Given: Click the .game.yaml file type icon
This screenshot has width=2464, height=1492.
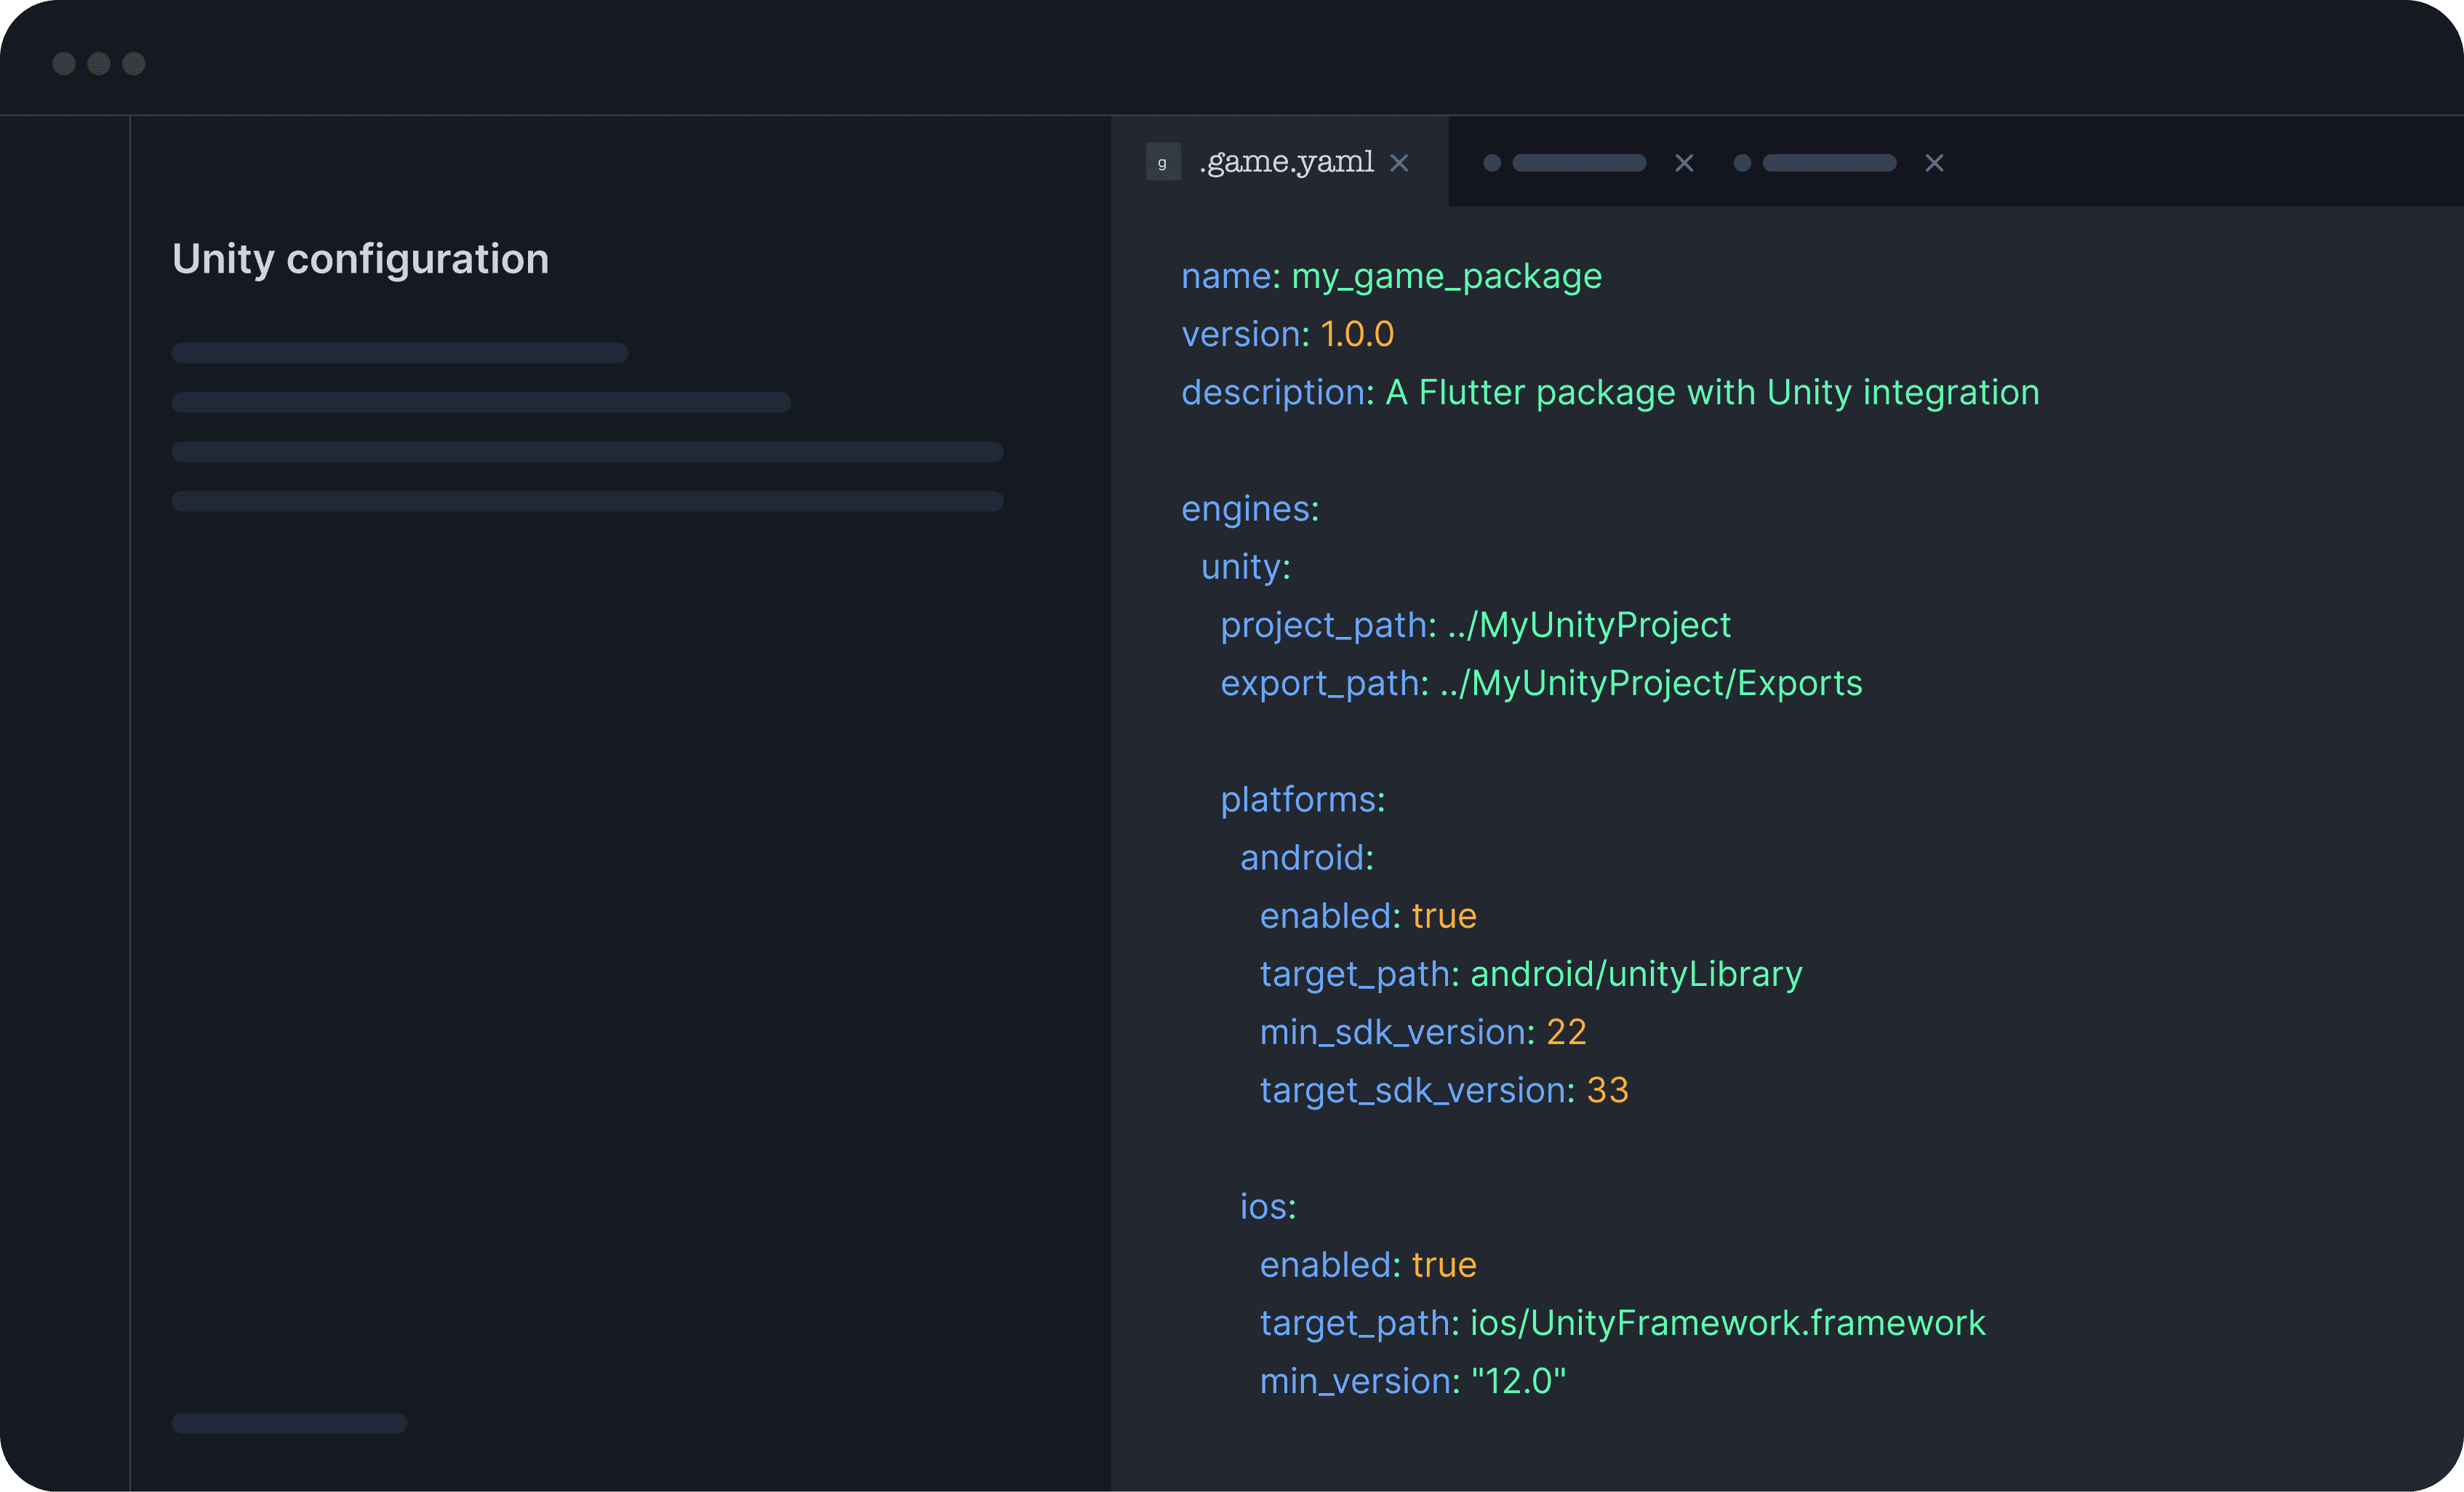Looking at the screenshot, I should coord(1162,162).
